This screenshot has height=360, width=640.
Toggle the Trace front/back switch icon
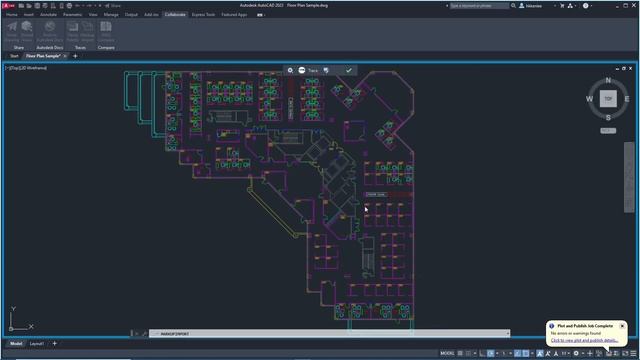point(302,70)
